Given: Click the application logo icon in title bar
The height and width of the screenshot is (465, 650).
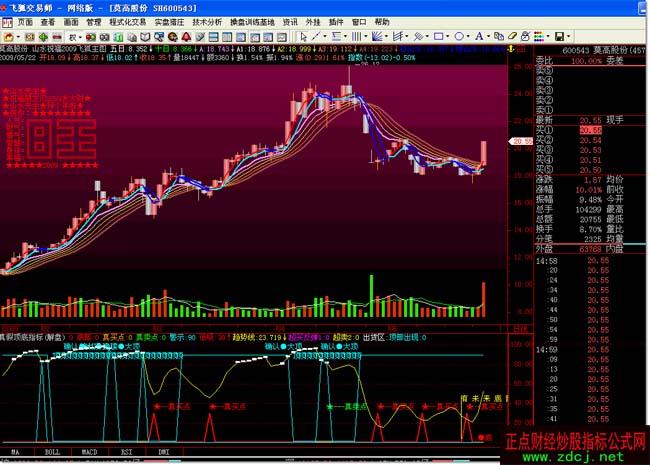Looking at the screenshot, I should (7, 6).
